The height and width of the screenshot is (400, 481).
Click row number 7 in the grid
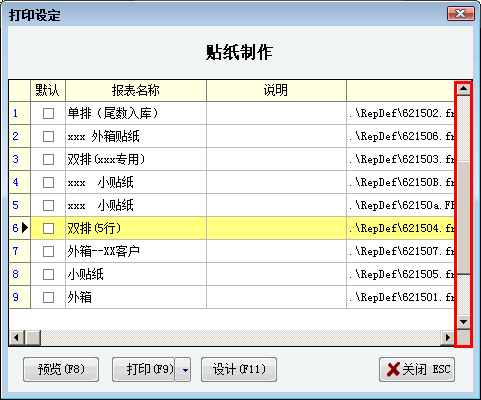[20, 251]
